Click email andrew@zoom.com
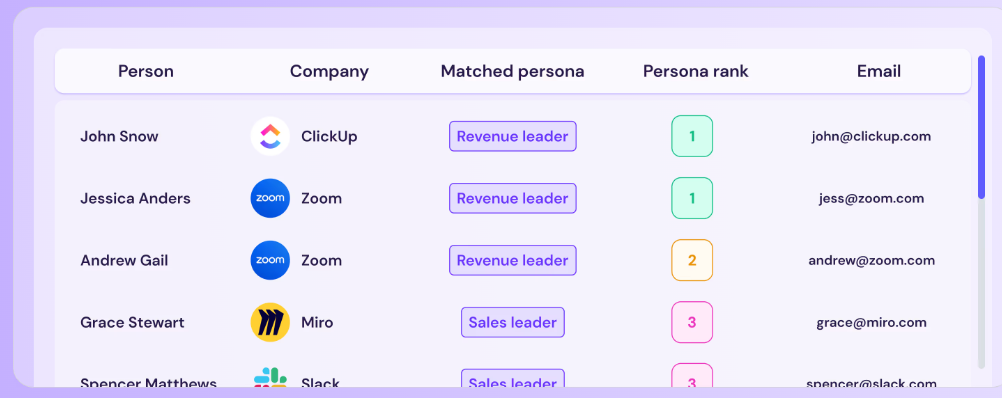This screenshot has width=1002, height=398. point(871,260)
